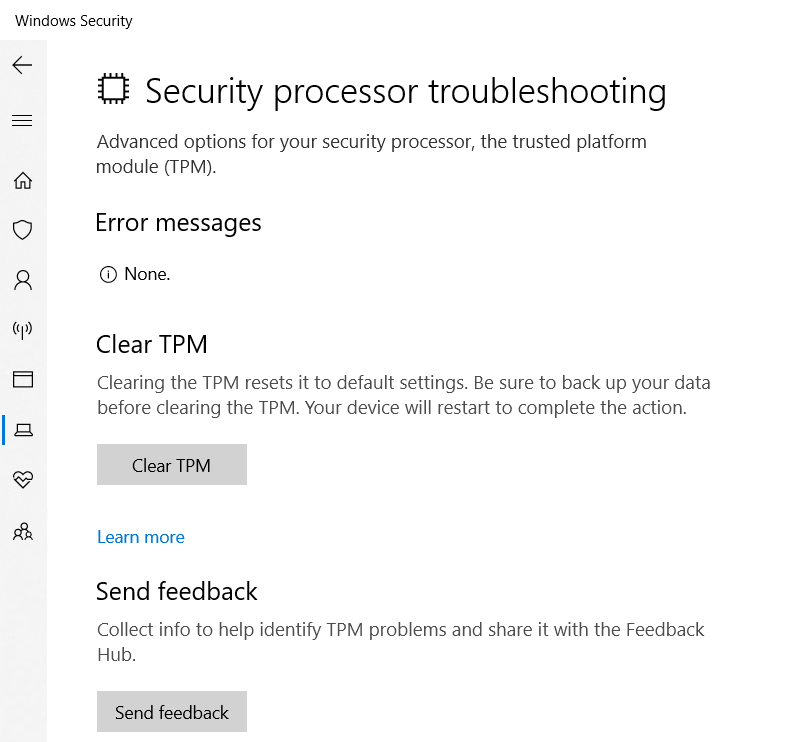Open Device performance & health heart icon
This screenshot has height=742, width=800.
click(x=22, y=480)
